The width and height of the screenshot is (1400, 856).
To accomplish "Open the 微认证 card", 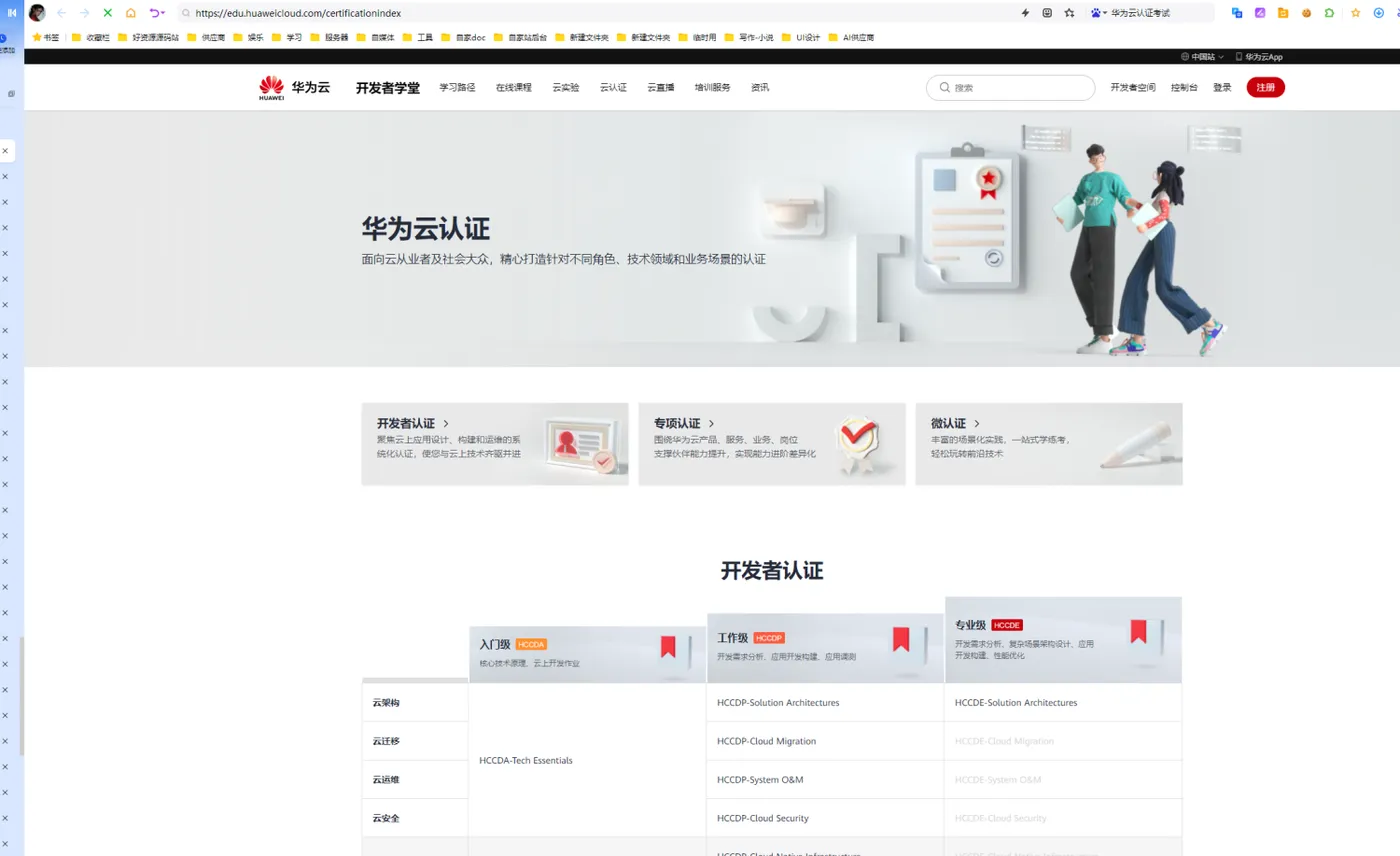I will [1049, 444].
